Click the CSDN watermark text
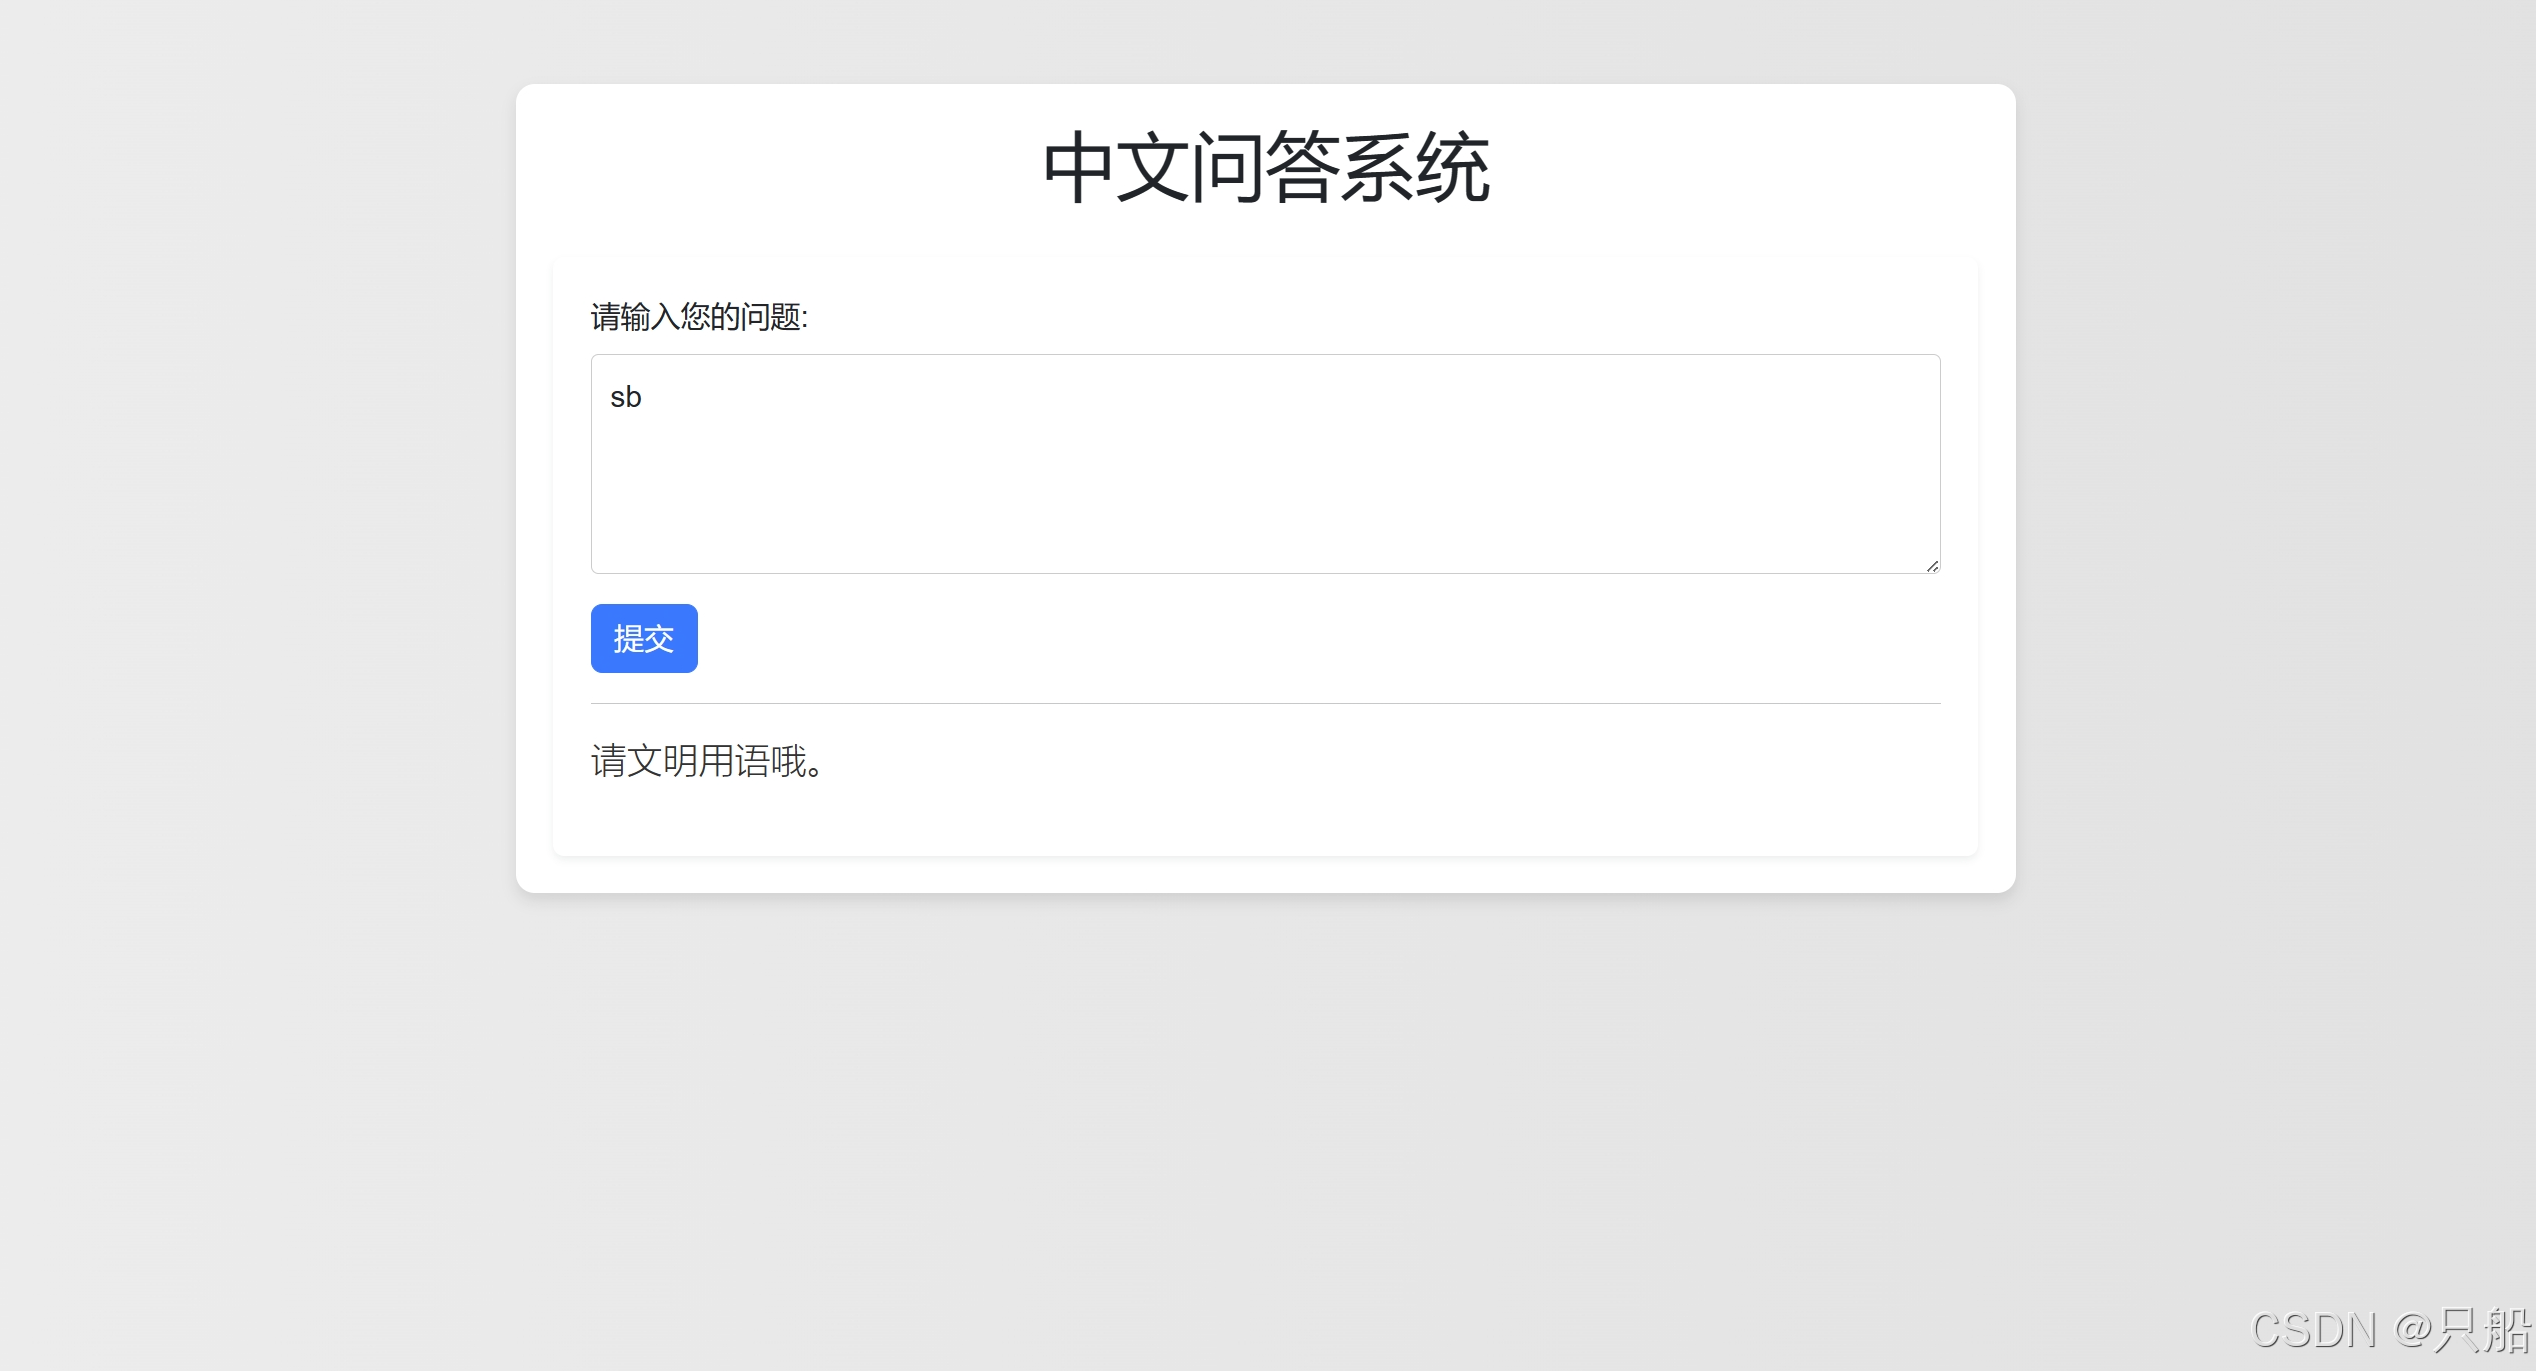This screenshot has width=2536, height=1371. (x=2313, y=1330)
